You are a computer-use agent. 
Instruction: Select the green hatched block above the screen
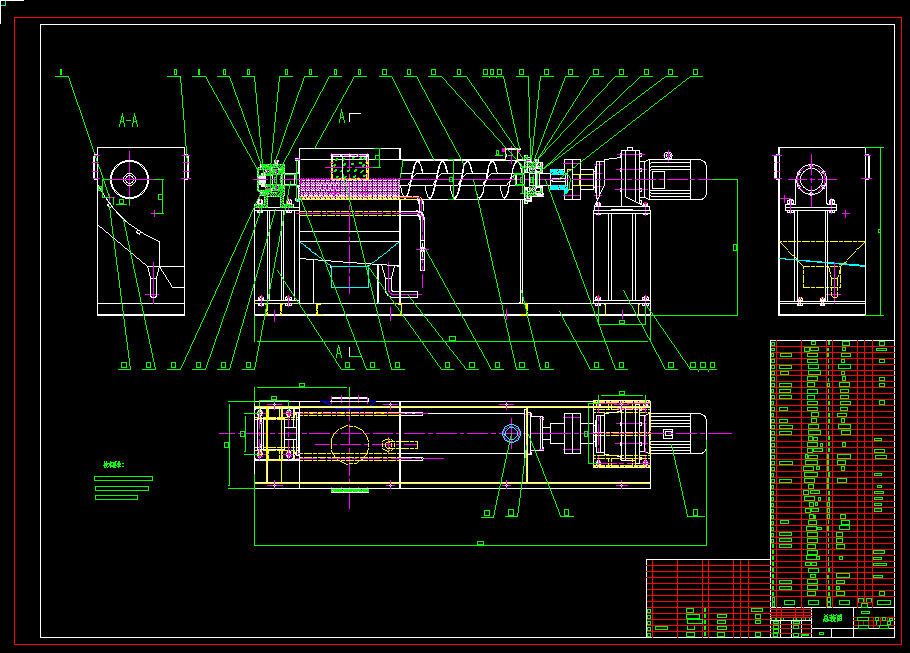(349, 167)
